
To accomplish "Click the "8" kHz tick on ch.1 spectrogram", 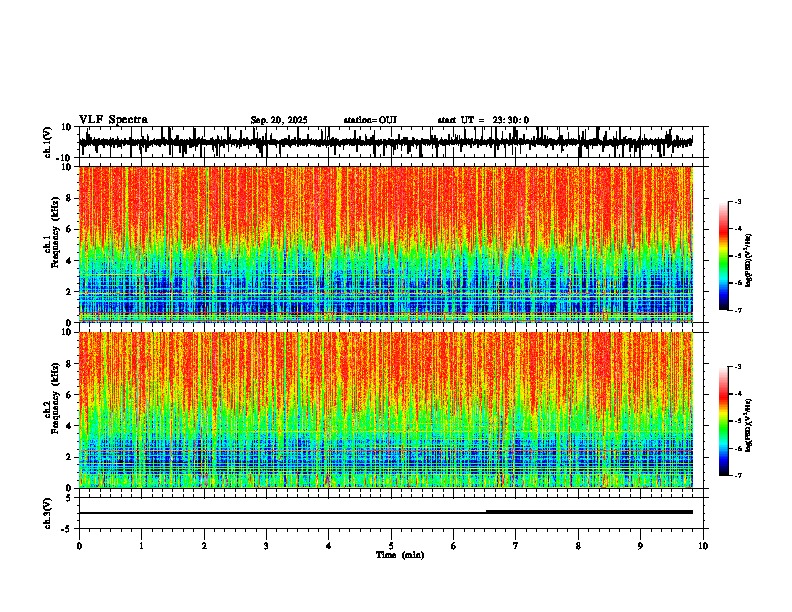I will (69, 198).
